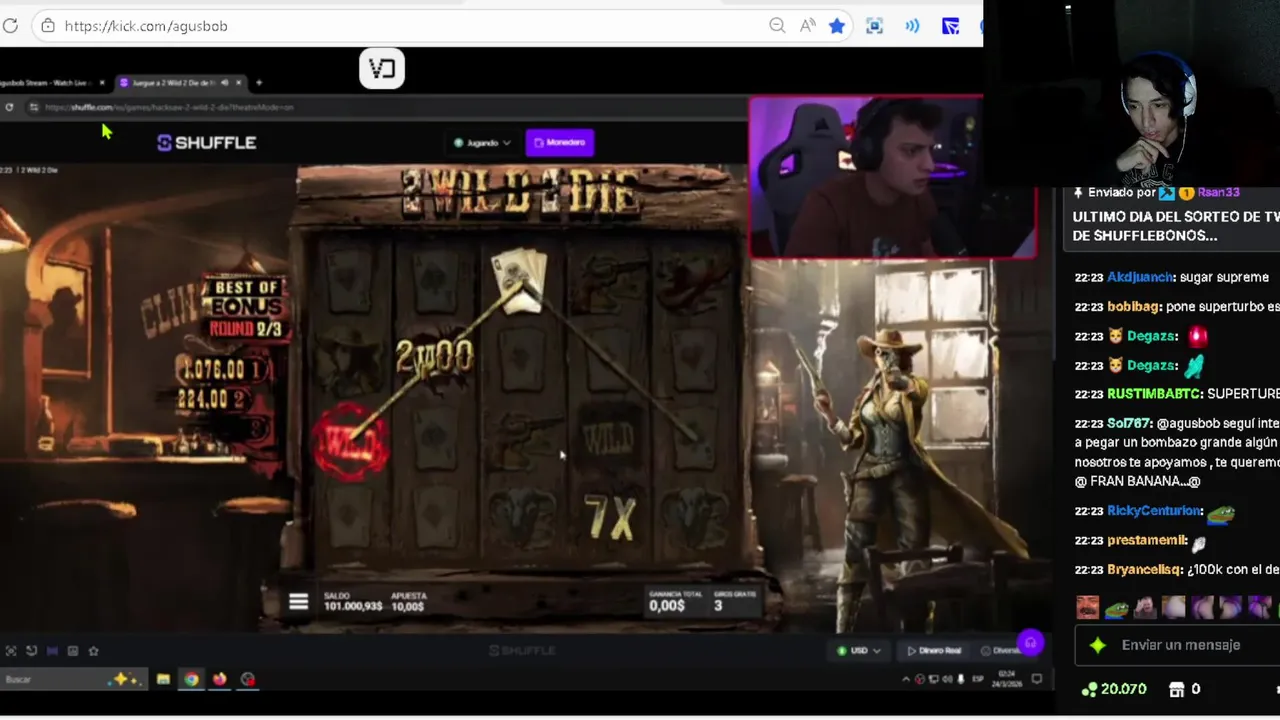Click the Rsan33 username in pinned message
The height and width of the screenshot is (720, 1280).
click(x=1218, y=192)
